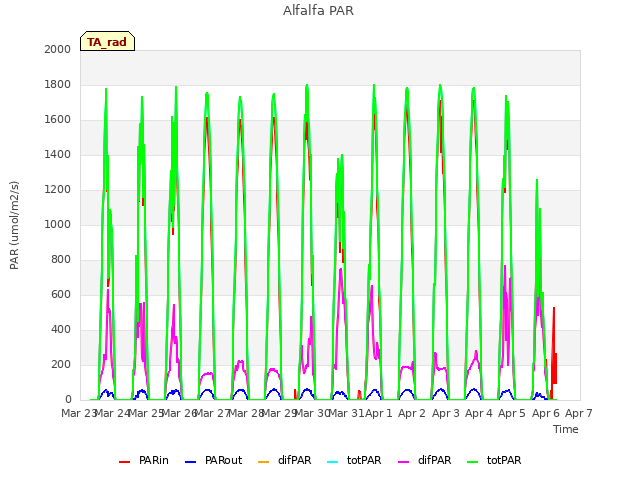Click the 2000 y-axis tick label
640x480 pixels.
click(x=58, y=49)
